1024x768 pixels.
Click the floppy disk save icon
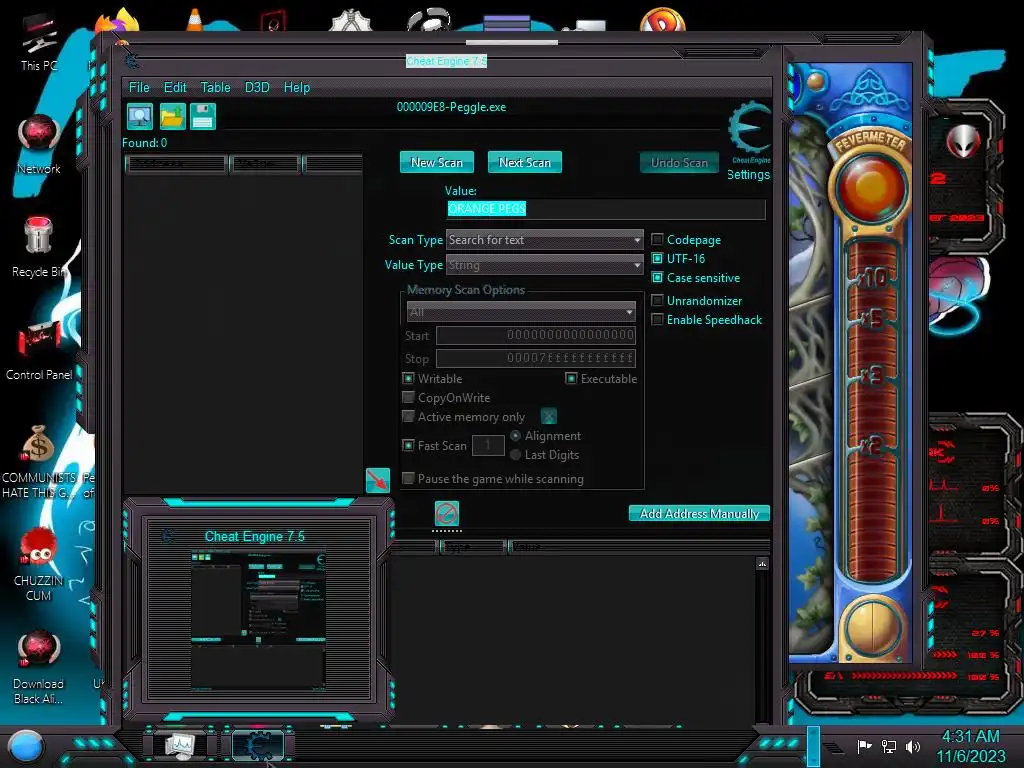[203, 117]
